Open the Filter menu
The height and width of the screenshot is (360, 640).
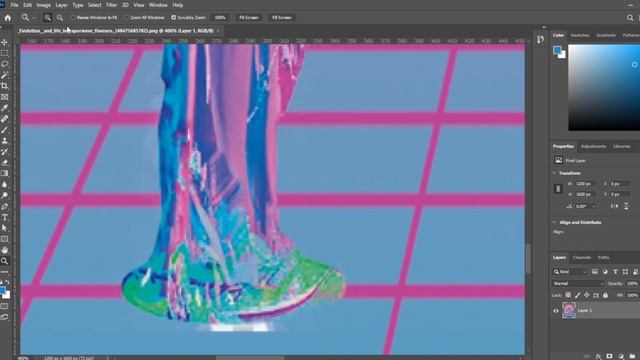tap(111, 5)
